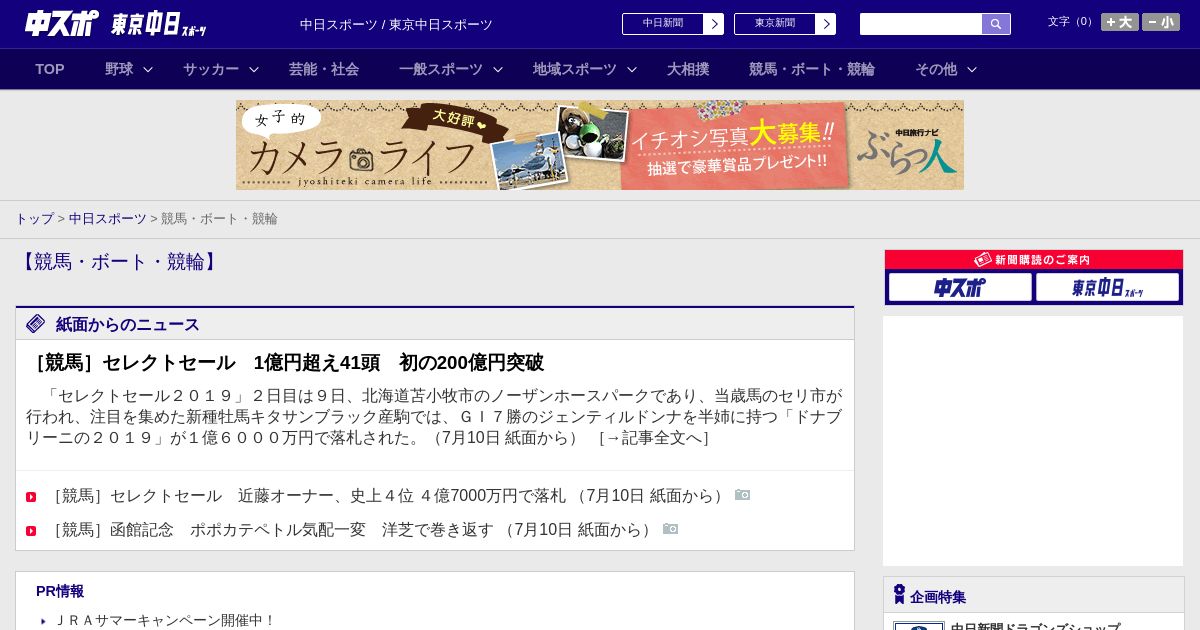This screenshot has height=630, width=1200.
Task: Click the カメラライフ banner advertisement
Action: coord(600,145)
